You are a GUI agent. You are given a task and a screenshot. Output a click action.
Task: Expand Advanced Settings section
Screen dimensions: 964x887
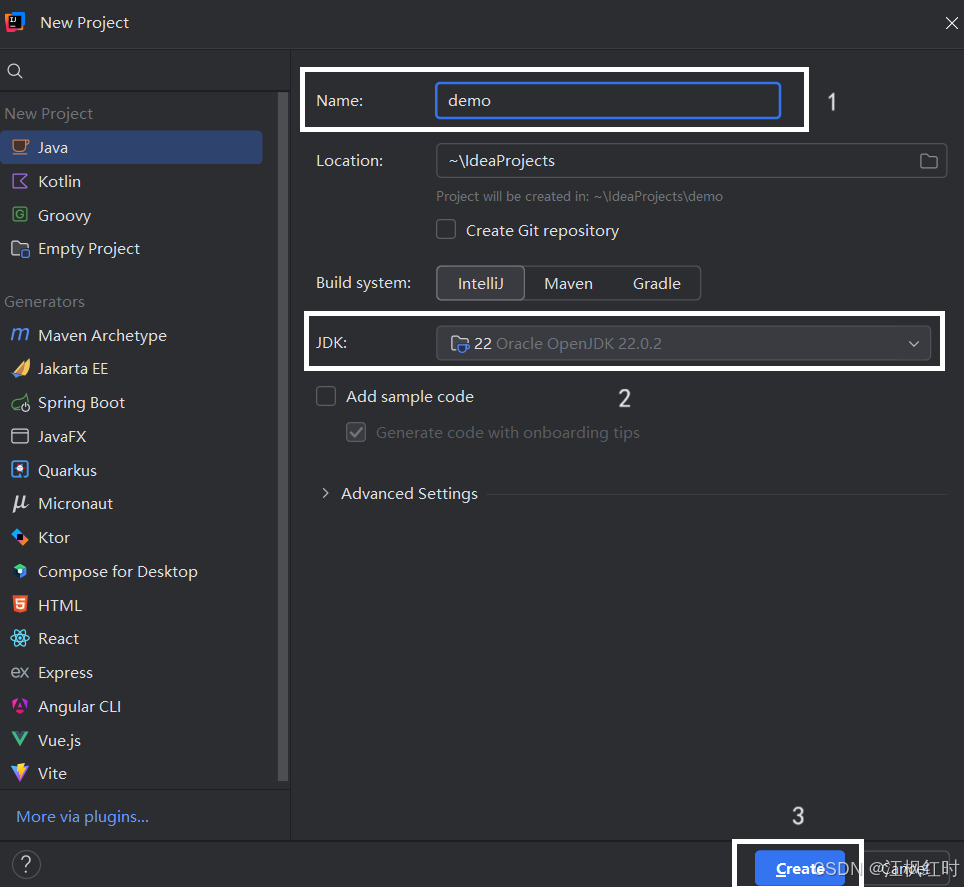coord(325,493)
